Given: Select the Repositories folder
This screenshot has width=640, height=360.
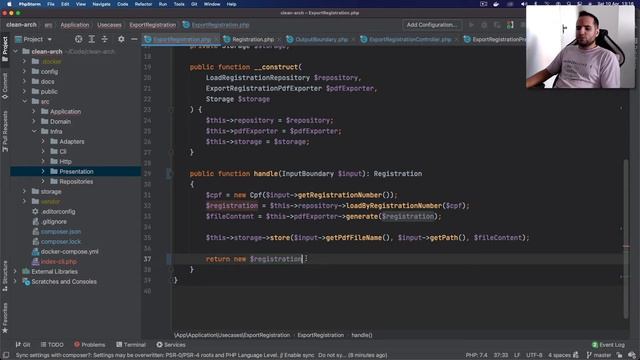Looking at the screenshot, I should coord(76,182).
